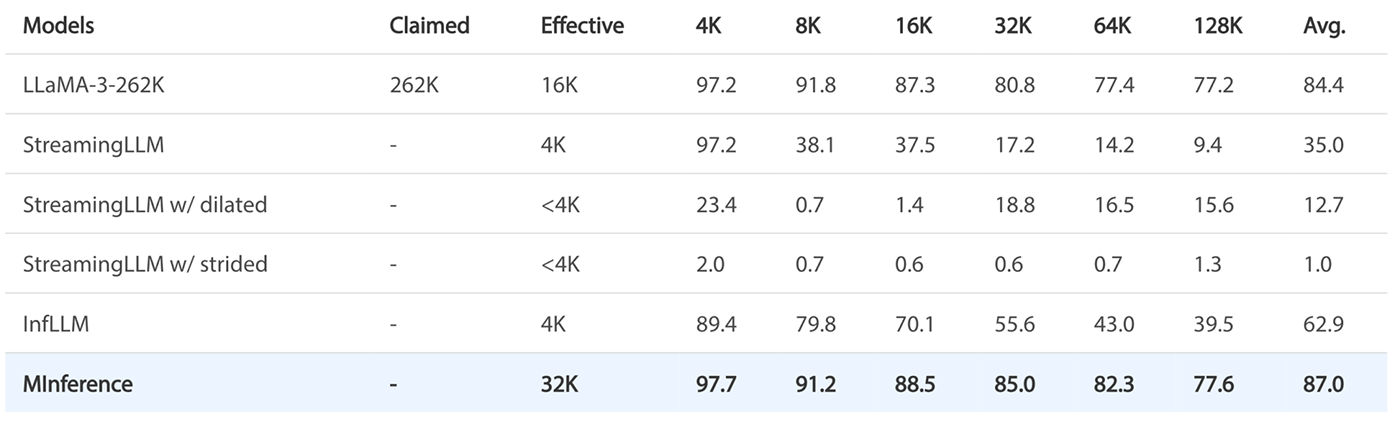This screenshot has width=1400, height=425.
Task: Select the 97.7 score in MInference row
Action: tap(716, 383)
